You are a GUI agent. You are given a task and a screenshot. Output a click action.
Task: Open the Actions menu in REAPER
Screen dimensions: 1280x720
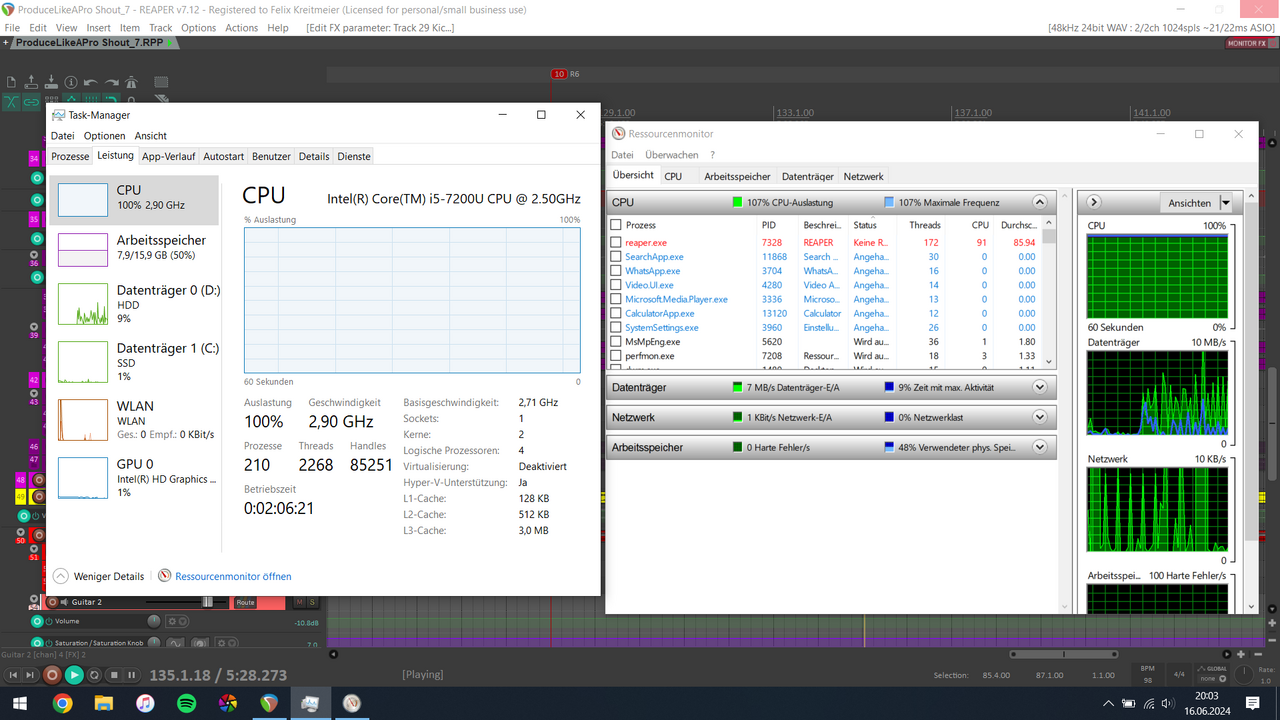(x=241, y=28)
